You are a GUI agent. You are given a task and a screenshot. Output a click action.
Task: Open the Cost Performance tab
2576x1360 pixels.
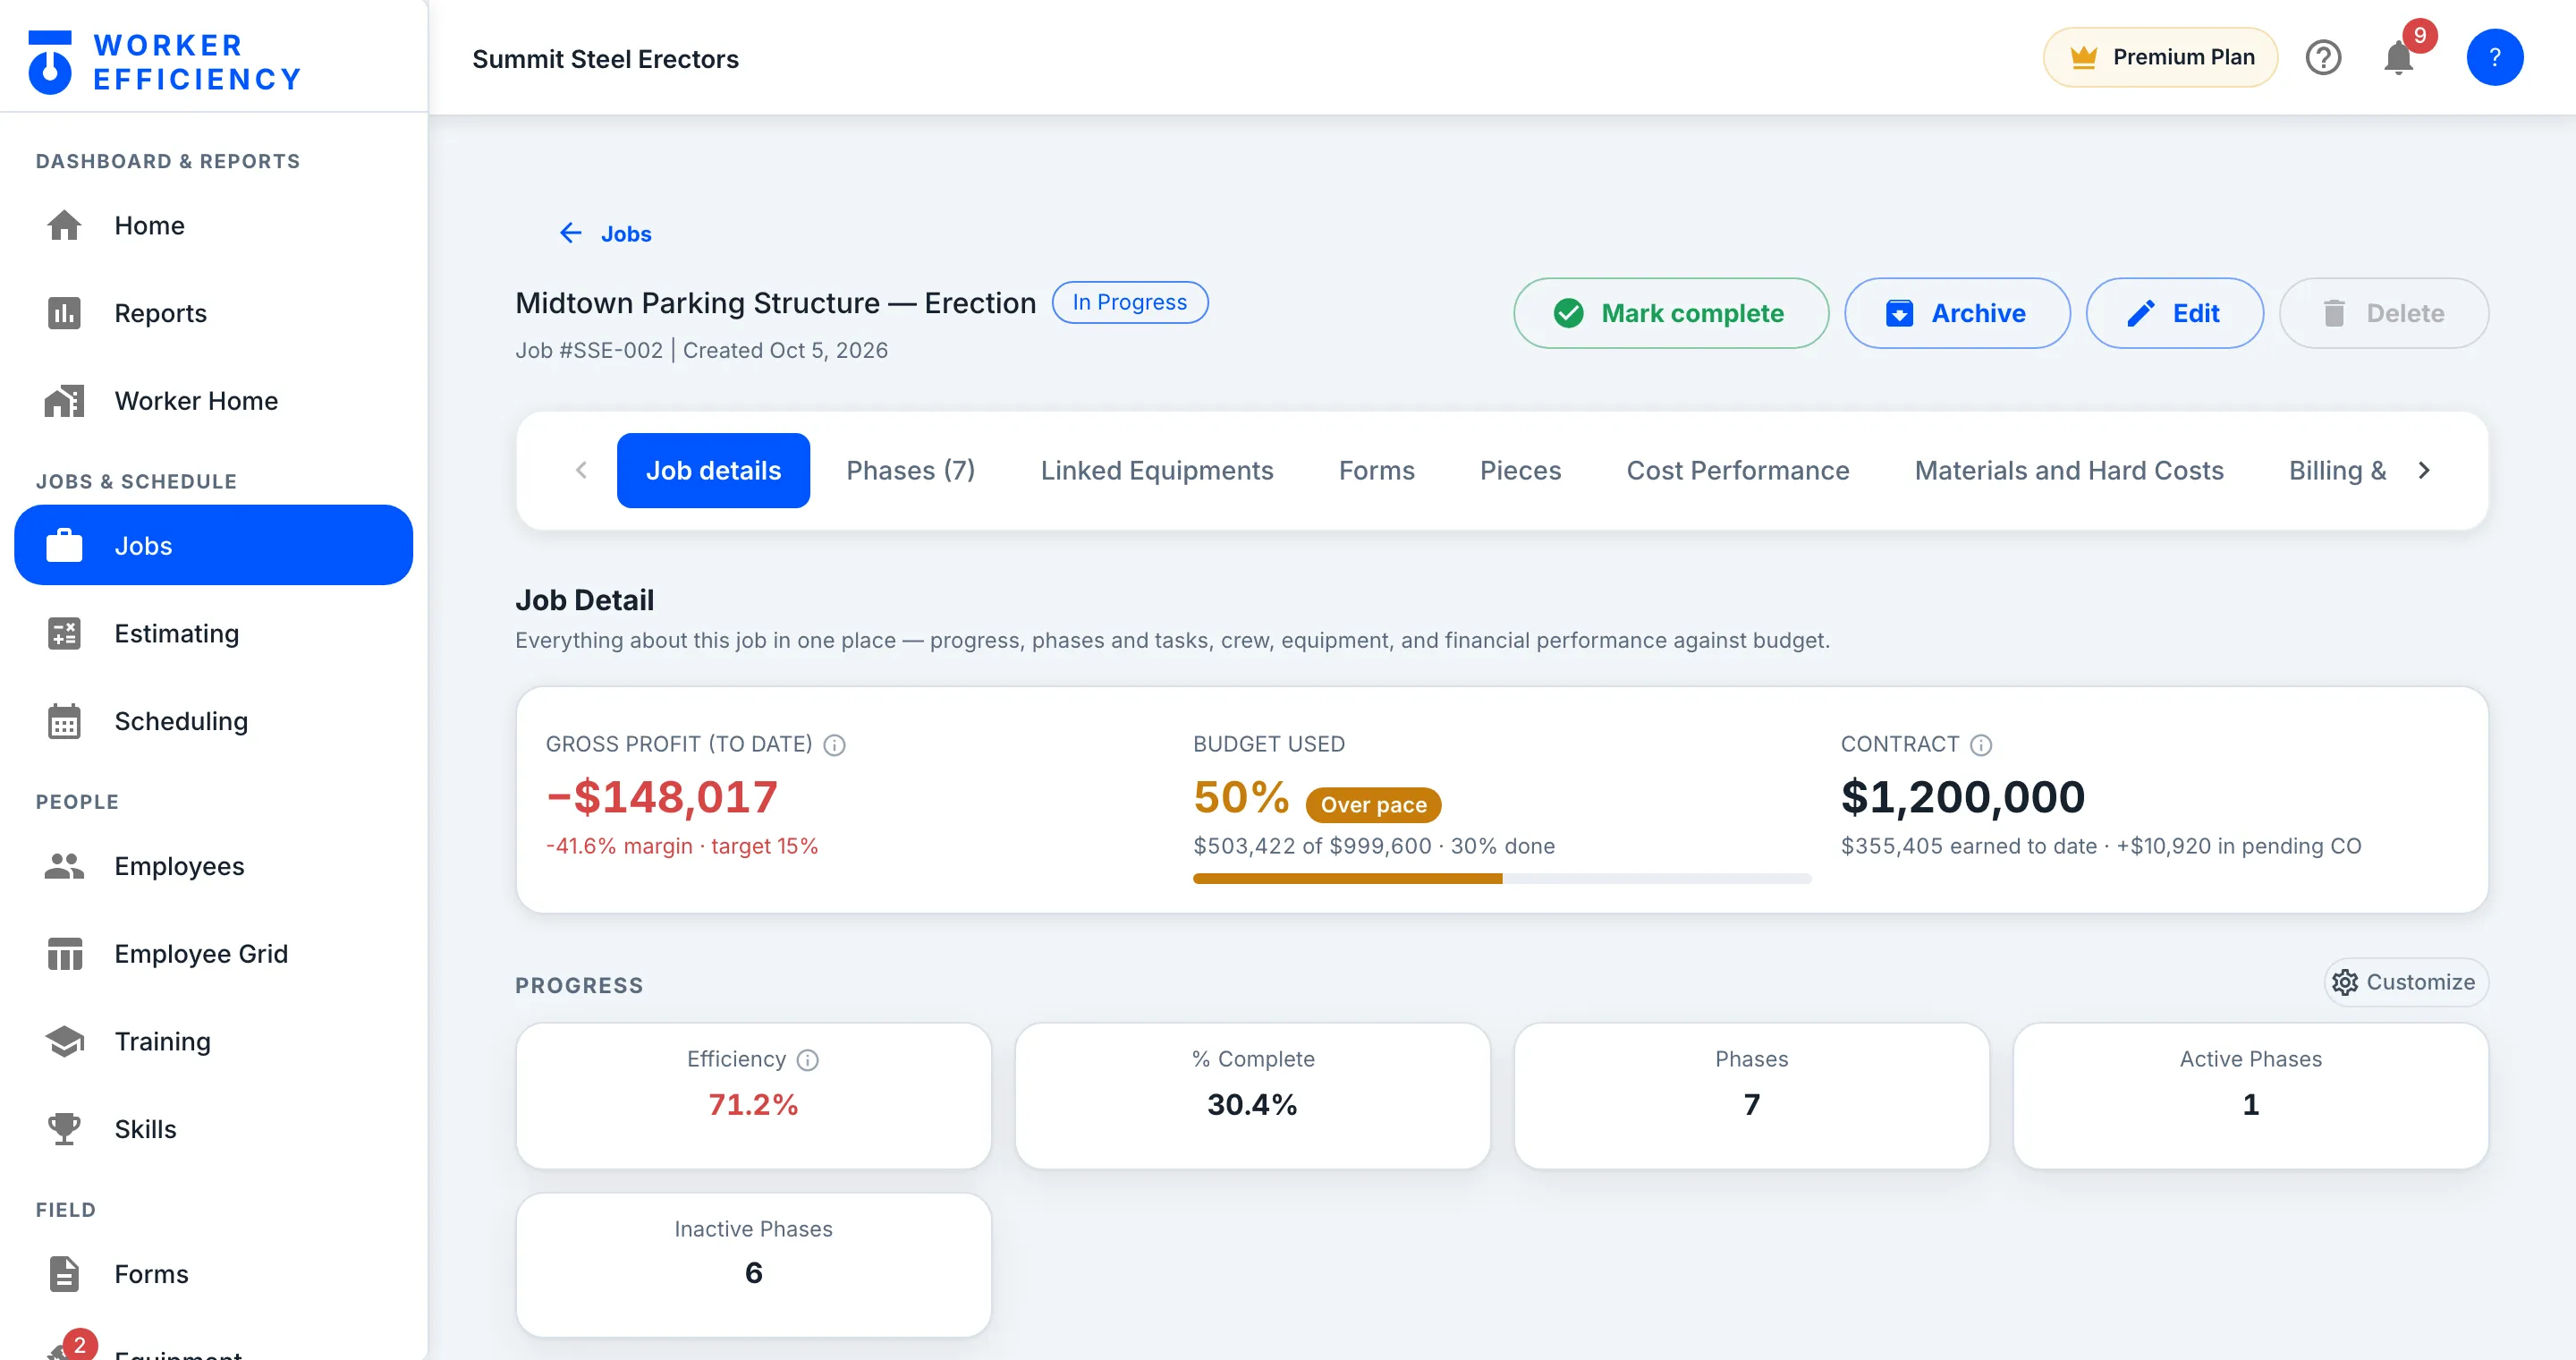tap(1737, 470)
